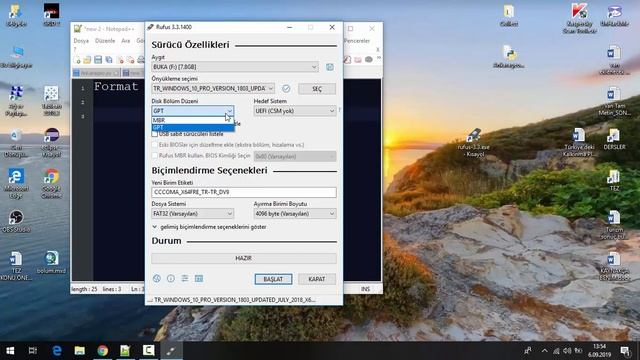This screenshot has height=360, width=640.
Task: Switch to Notepad++ from taskbar
Action: point(125,351)
